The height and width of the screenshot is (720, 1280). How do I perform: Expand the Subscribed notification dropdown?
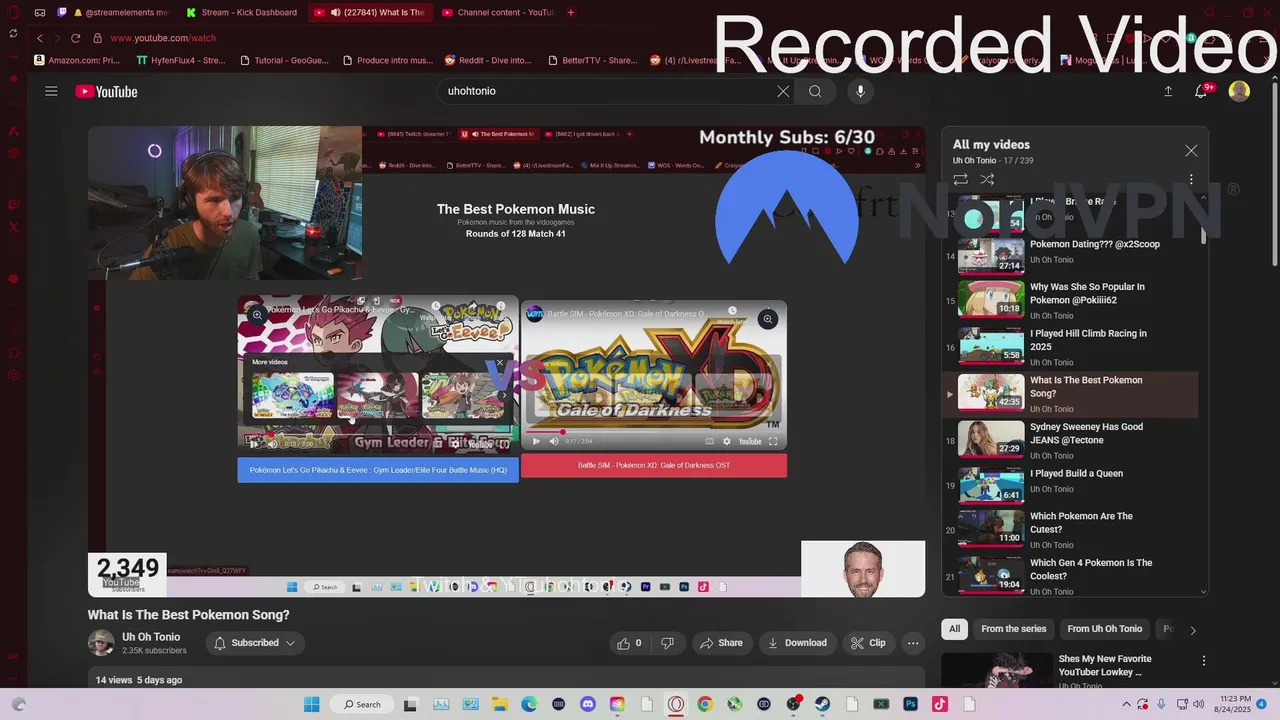point(255,643)
